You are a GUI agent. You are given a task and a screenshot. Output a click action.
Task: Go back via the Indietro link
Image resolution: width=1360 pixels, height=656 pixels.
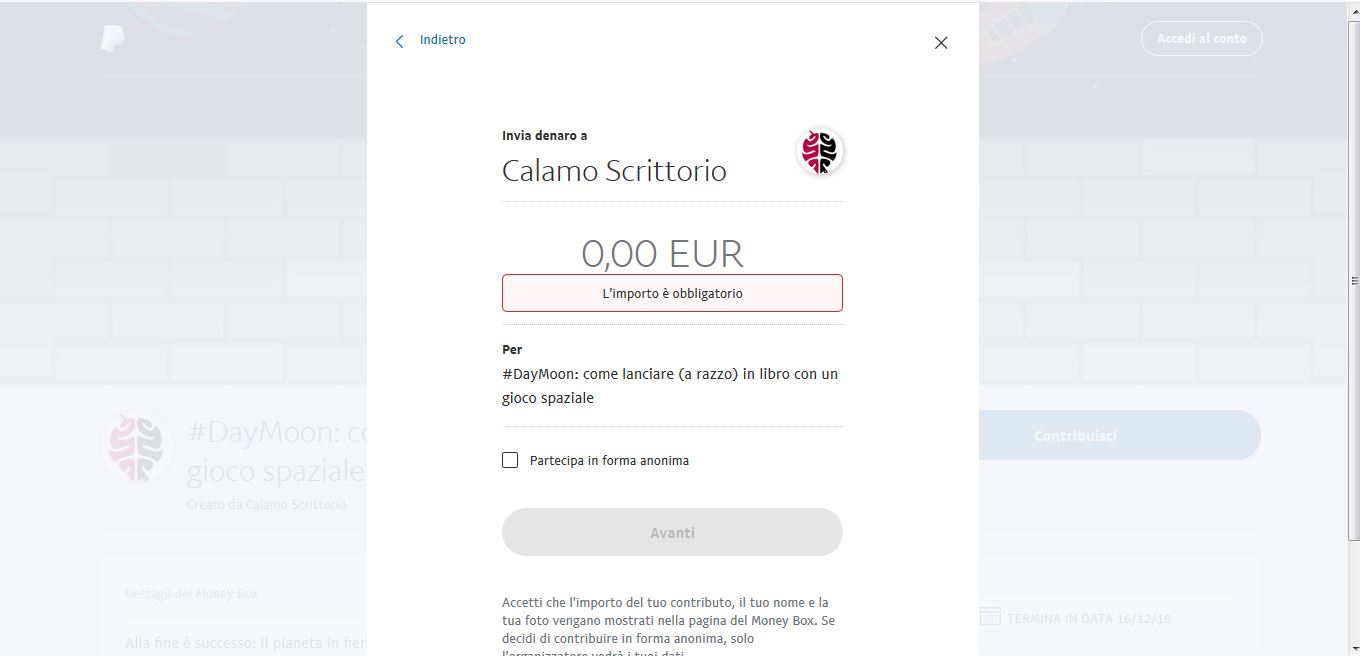[442, 40]
